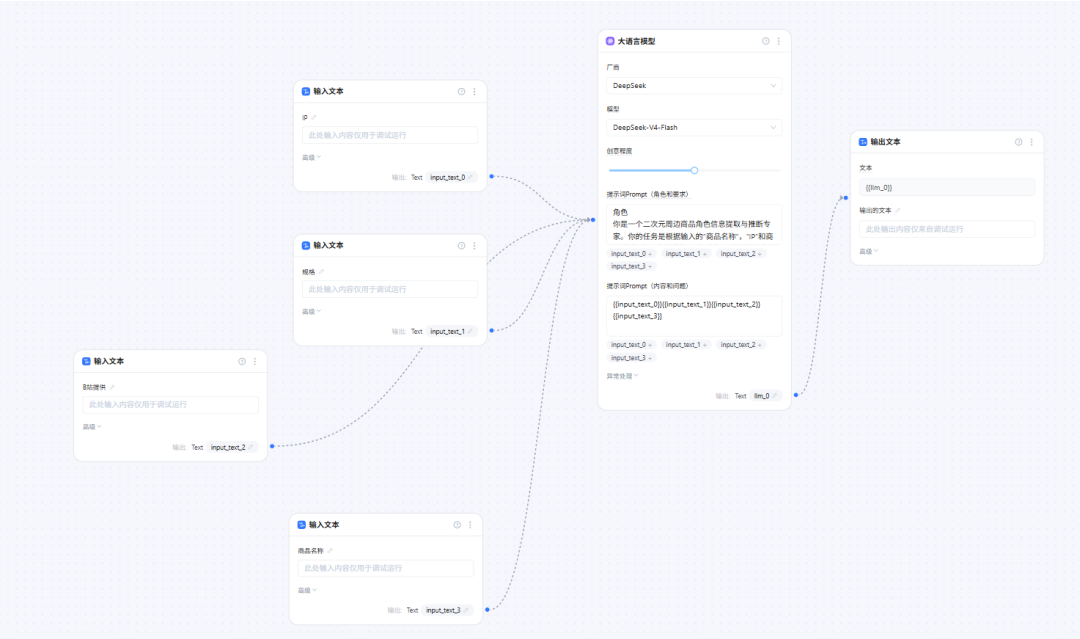Edit the 规格 label using its pencil icon
The height and width of the screenshot is (639, 1080).
pyautogui.click(x=321, y=272)
